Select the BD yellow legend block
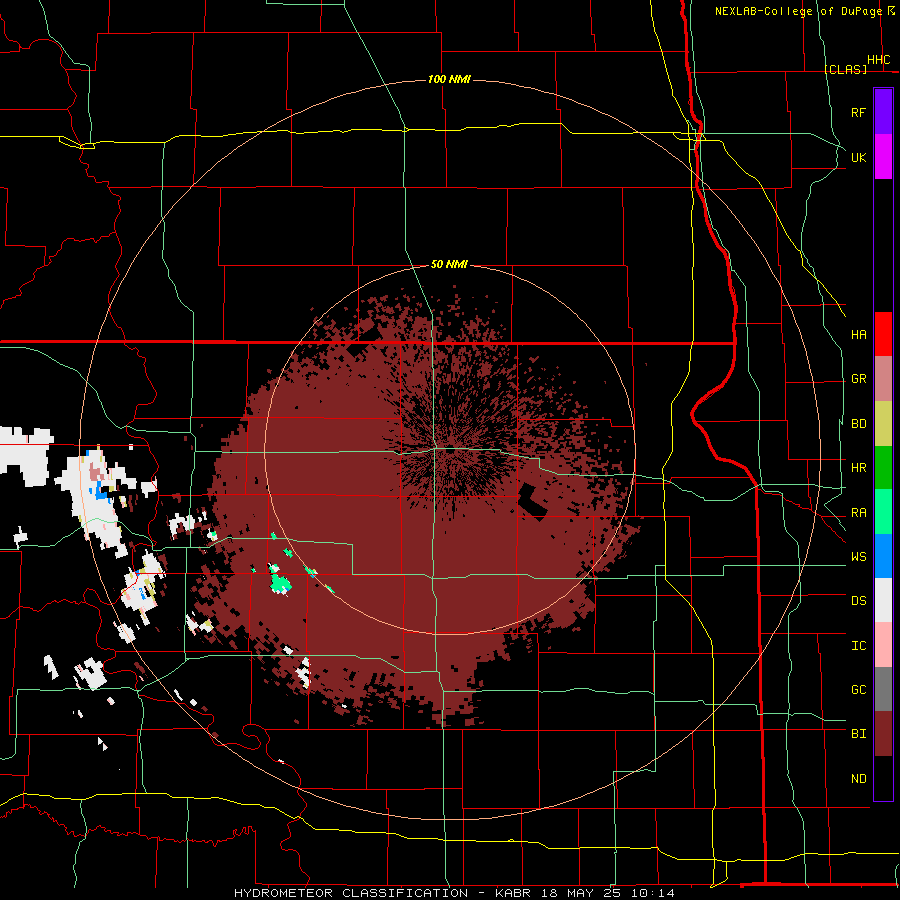This screenshot has height=900, width=900. click(x=883, y=424)
